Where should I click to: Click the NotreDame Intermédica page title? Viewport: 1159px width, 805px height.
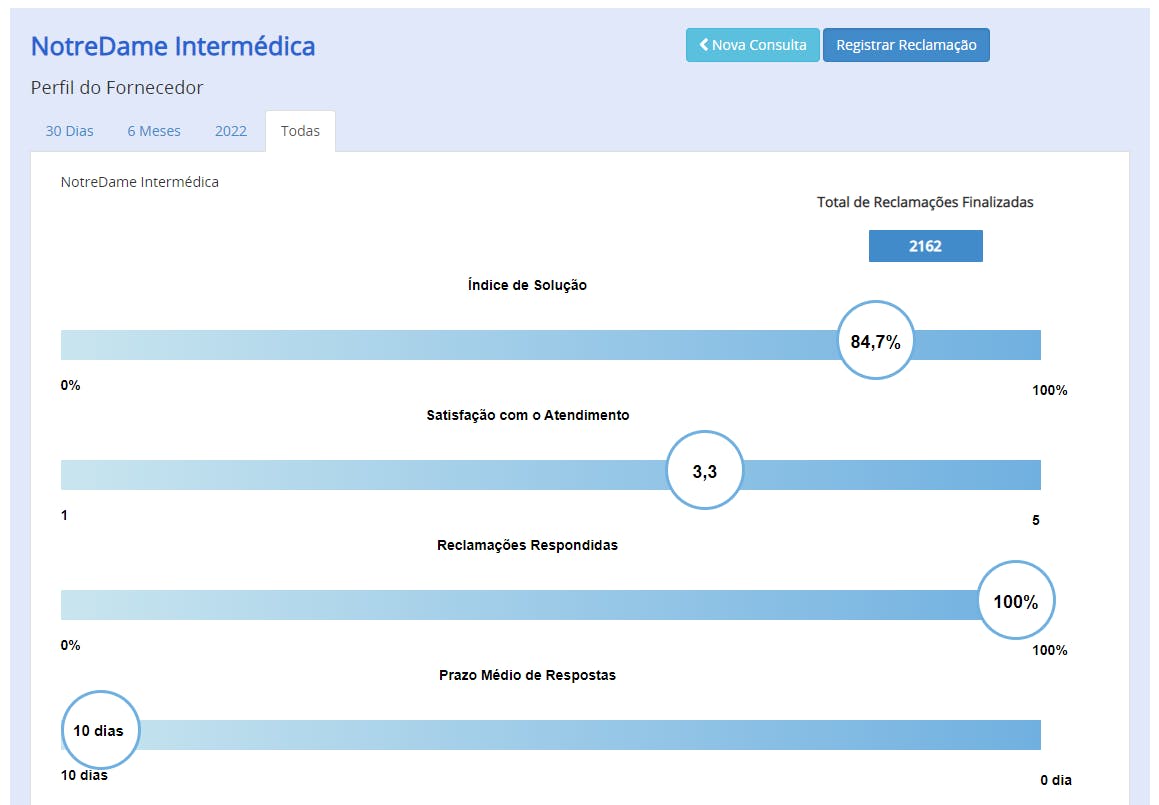(x=173, y=46)
